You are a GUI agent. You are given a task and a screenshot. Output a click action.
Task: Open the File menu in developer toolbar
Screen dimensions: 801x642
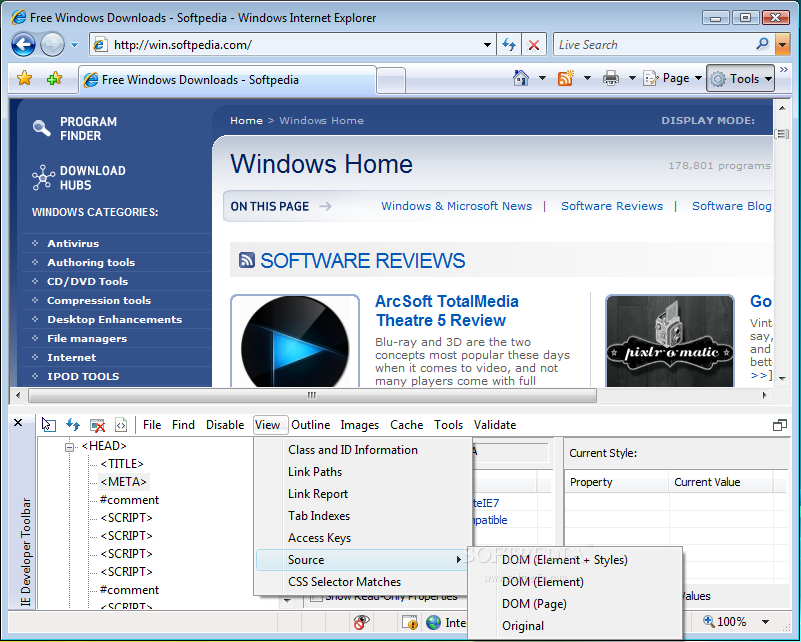click(152, 425)
